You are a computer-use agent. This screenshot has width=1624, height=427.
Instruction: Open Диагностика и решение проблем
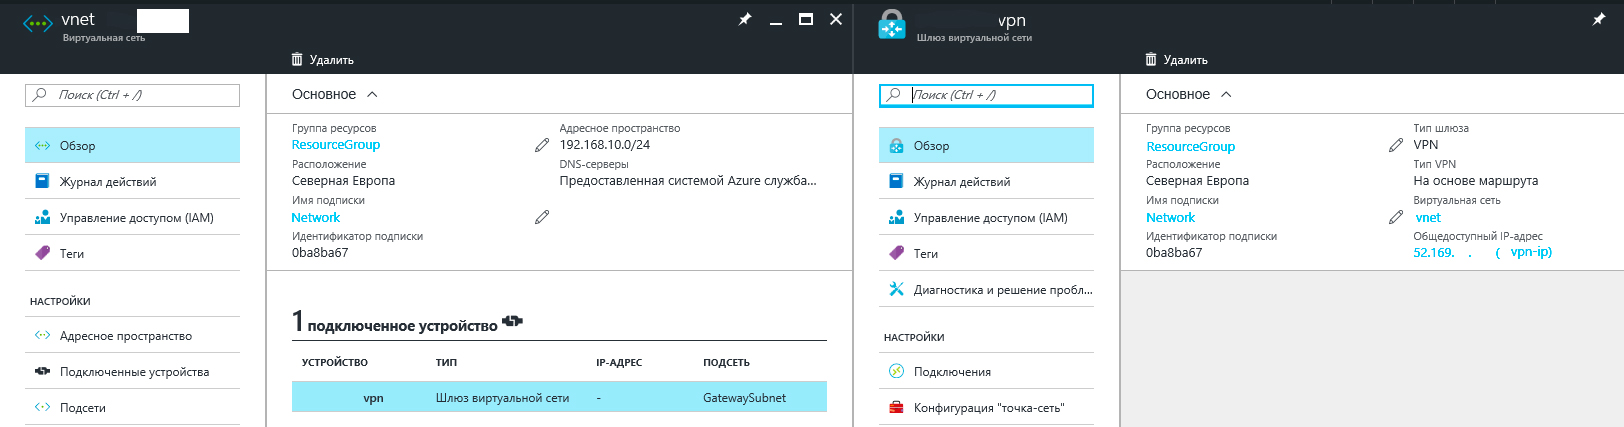click(x=1002, y=290)
